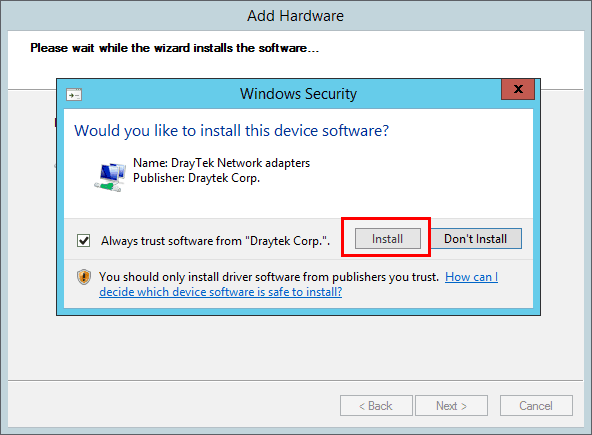Click the Always trust software label text
The width and height of the screenshot is (592, 435).
[216, 241]
